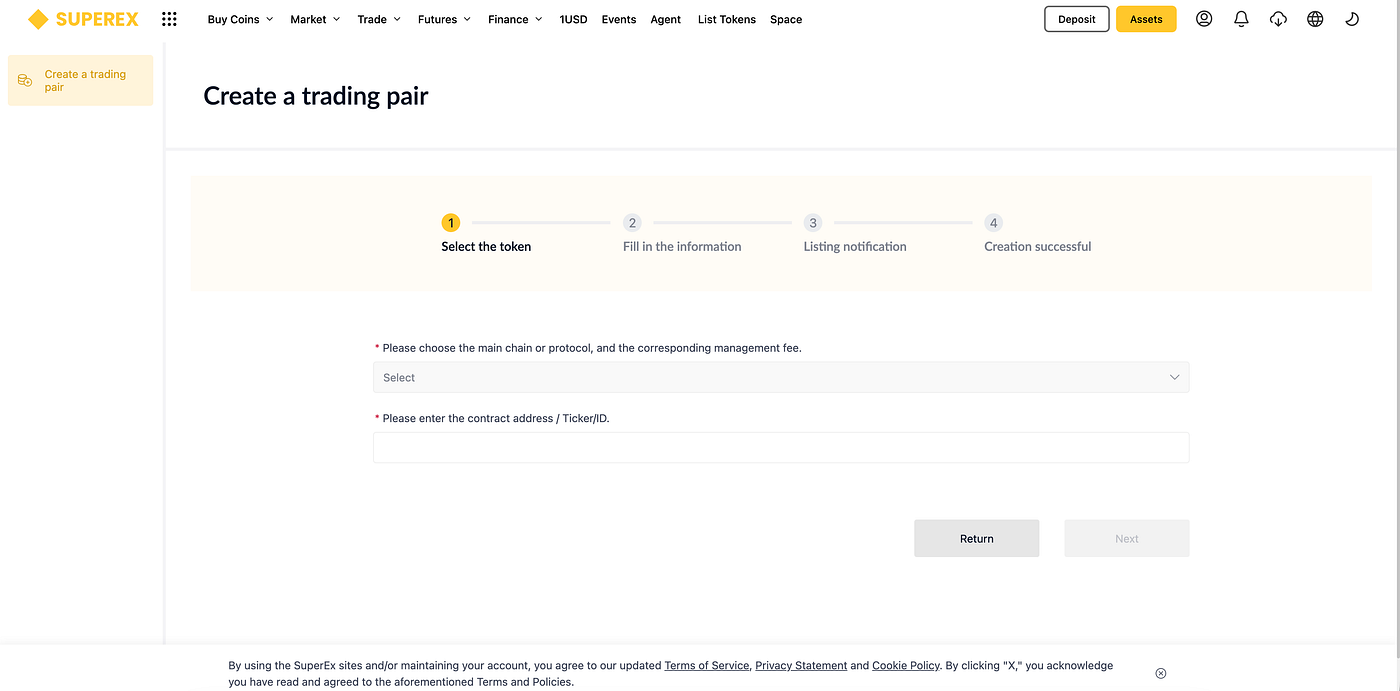Viewport: 1400px width, 691px height.
Task: Open the List Tokens menu item
Action: [x=727, y=19]
